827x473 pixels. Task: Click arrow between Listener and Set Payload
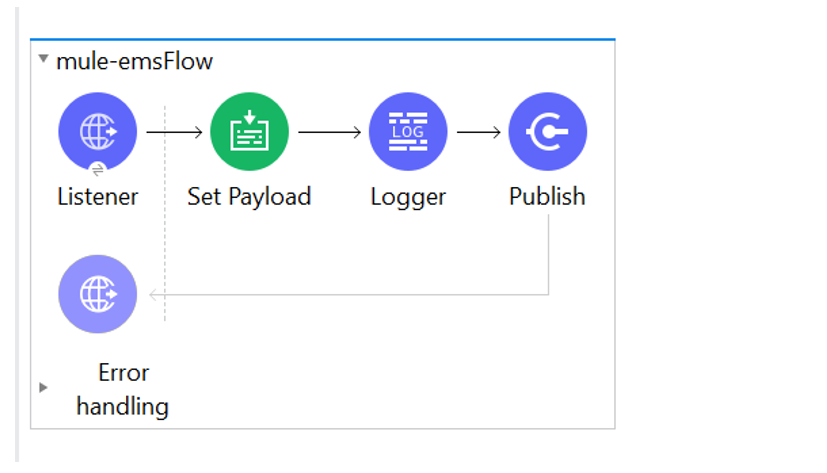[x=175, y=131]
